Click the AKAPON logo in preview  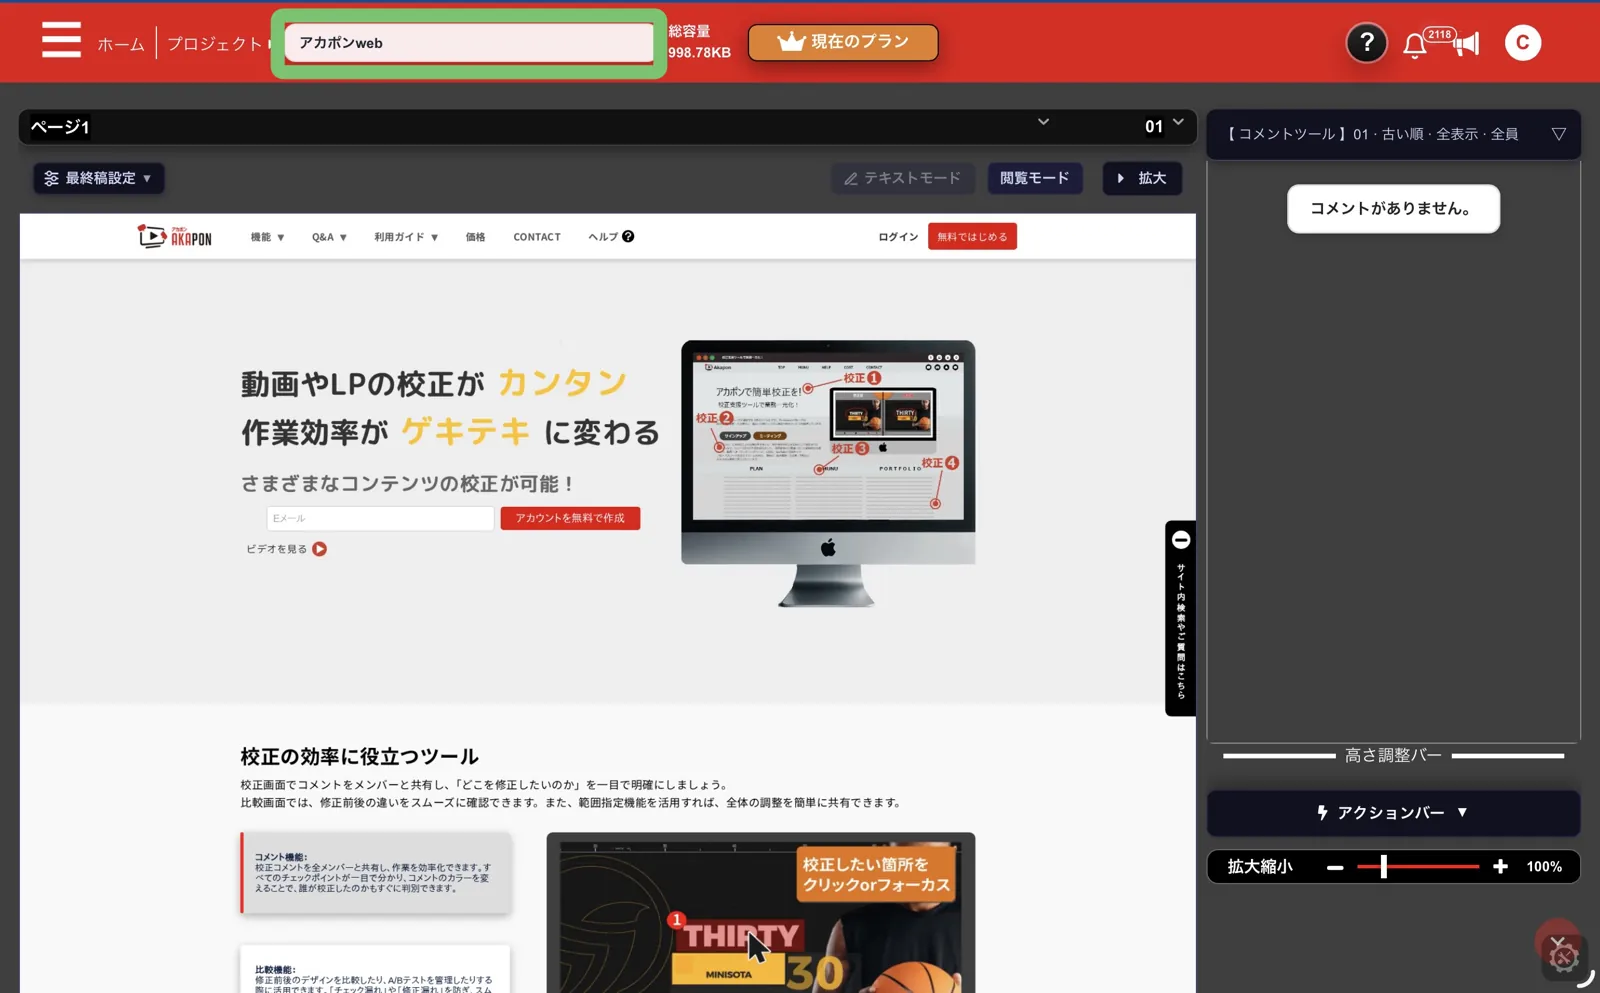175,236
